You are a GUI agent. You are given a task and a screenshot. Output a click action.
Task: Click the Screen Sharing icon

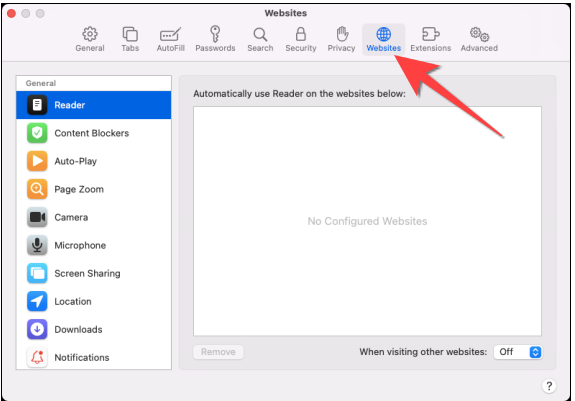point(37,273)
